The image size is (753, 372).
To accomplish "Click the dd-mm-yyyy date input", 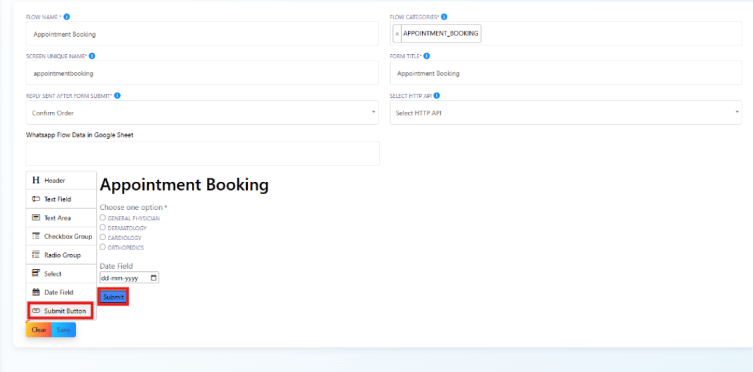I will tap(129, 278).
